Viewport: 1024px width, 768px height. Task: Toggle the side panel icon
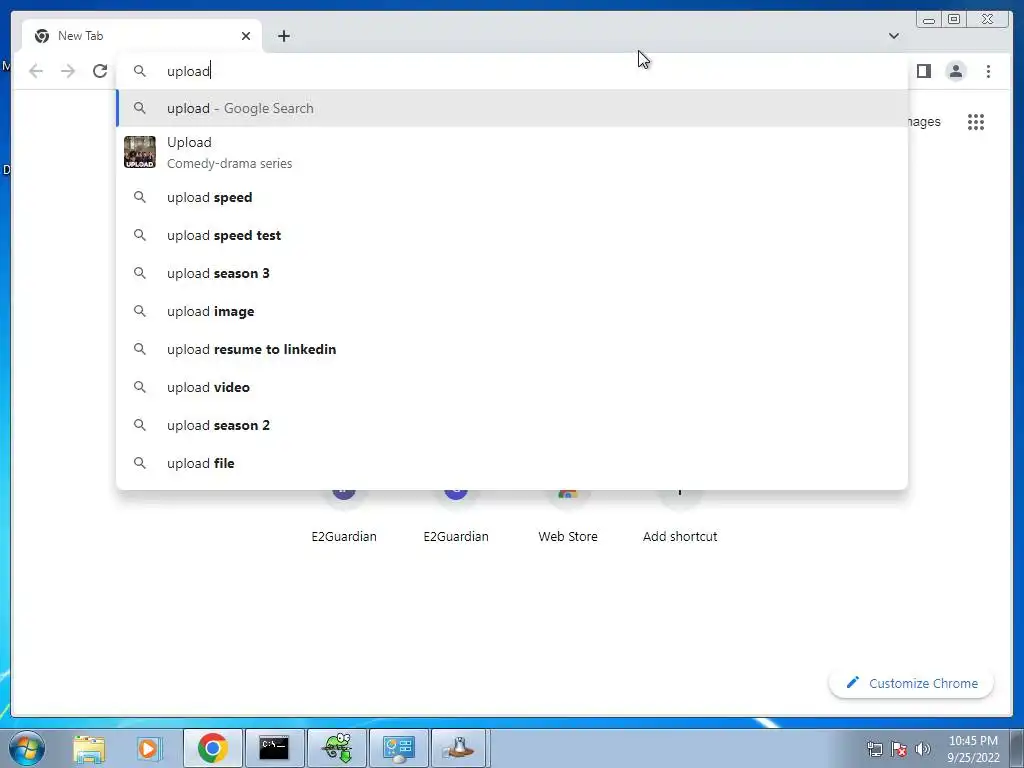pyautogui.click(x=923, y=71)
